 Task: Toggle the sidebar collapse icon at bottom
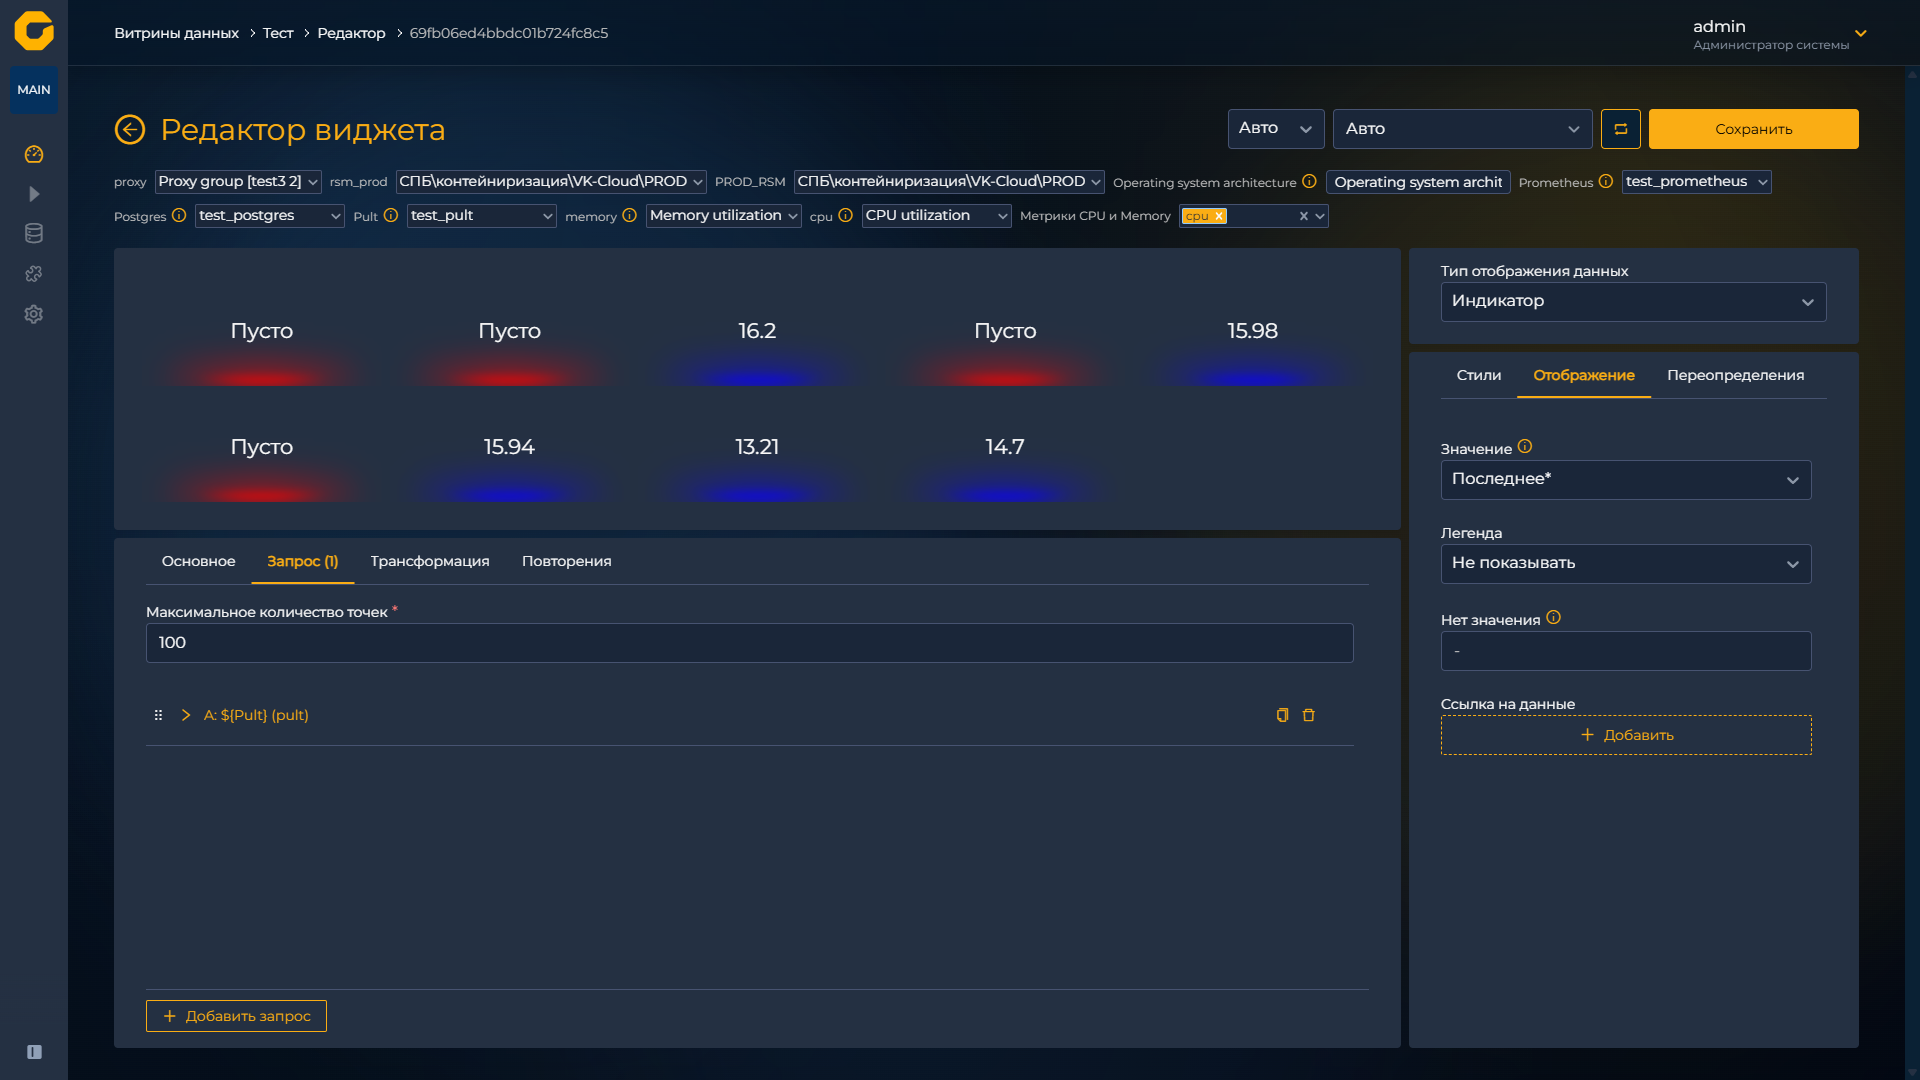34,1052
